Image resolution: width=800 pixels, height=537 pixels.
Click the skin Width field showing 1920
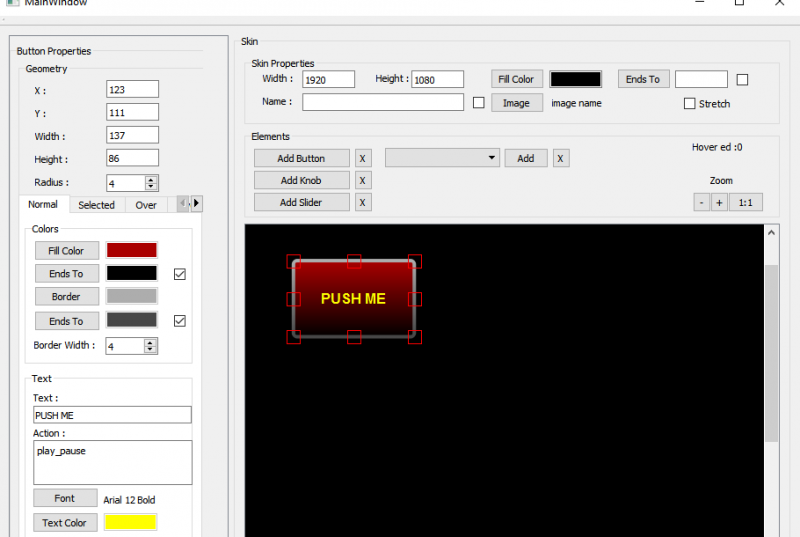tap(329, 80)
